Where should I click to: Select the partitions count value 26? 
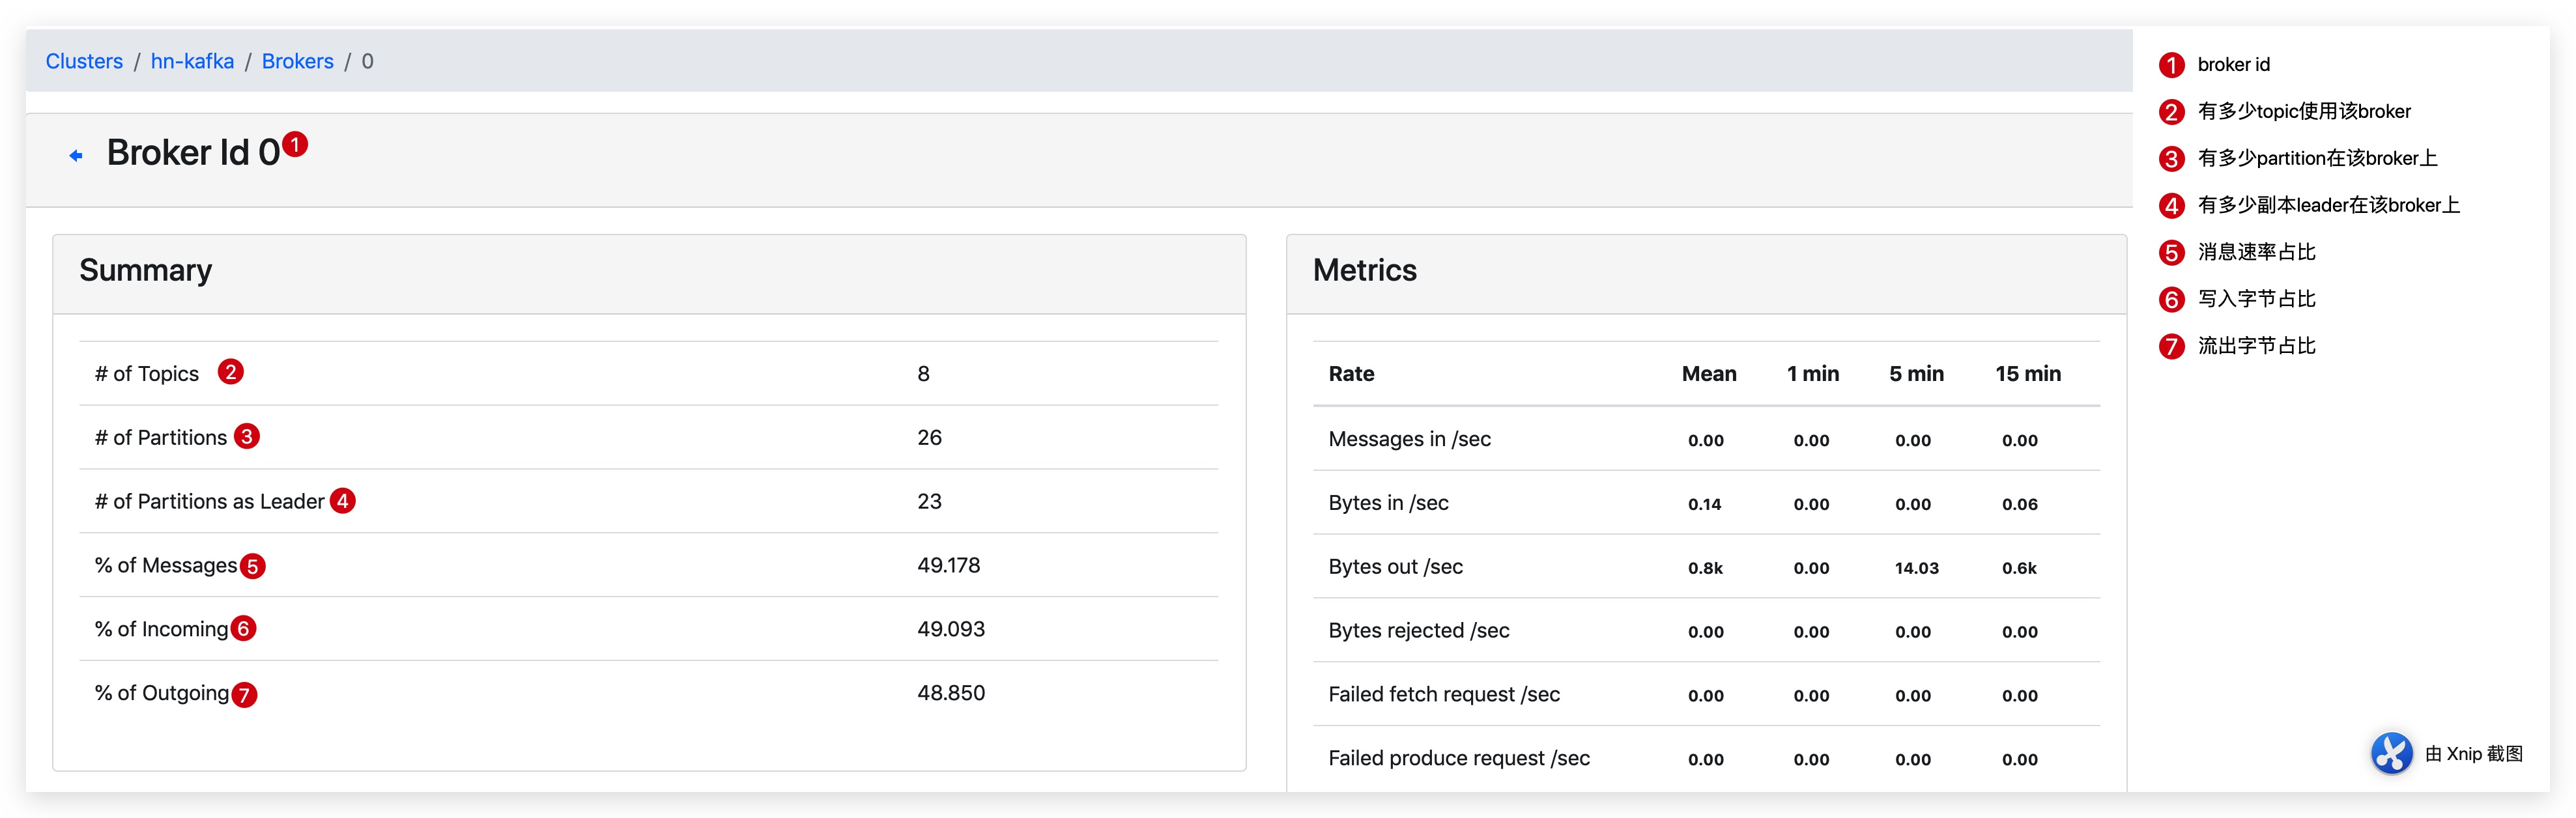pyautogui.click(x=929, y=437)
